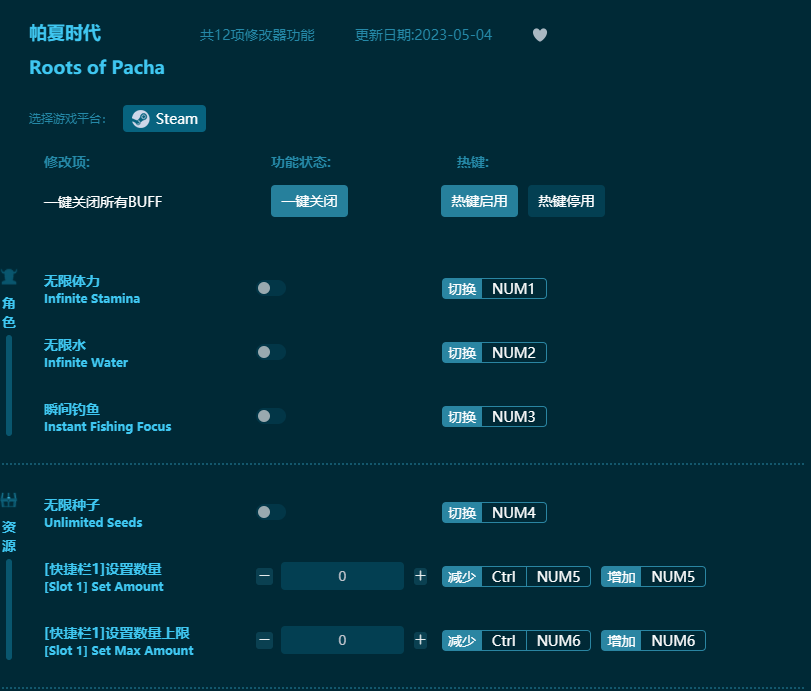Click the 修改项: column header
Screen dimensions: 811x691
point(67,162)
